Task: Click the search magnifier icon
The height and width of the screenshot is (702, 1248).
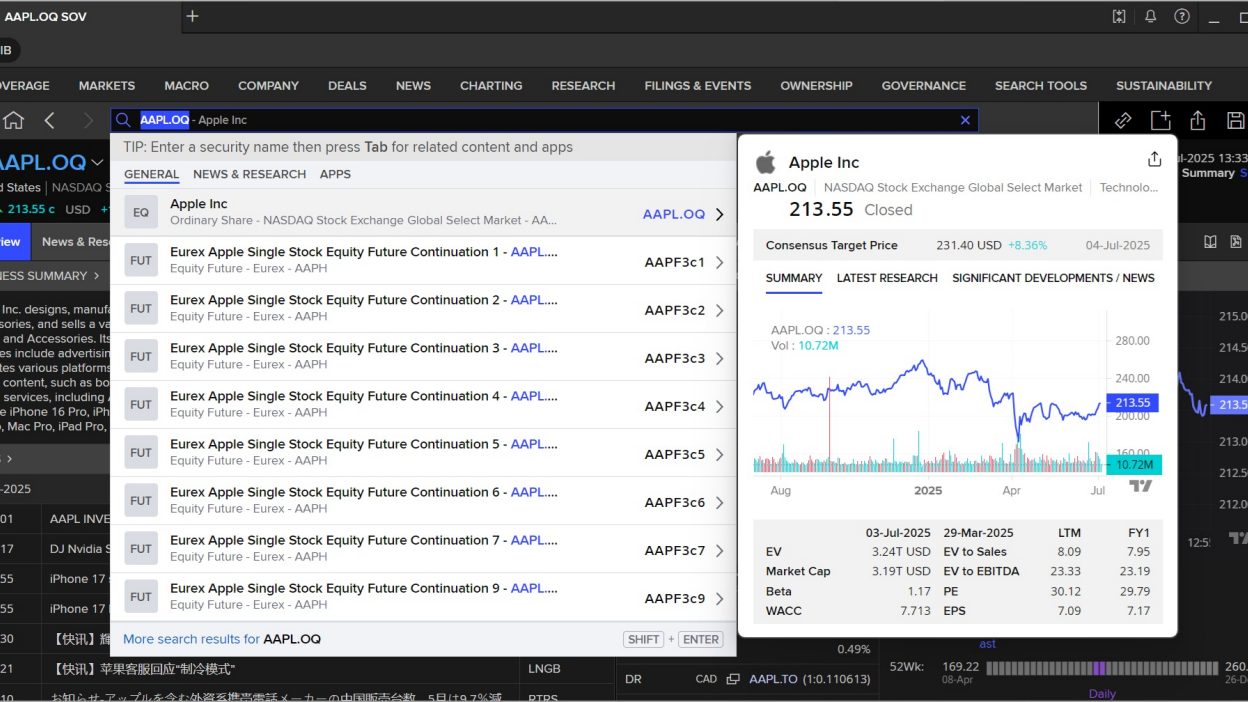Action: 123,120
